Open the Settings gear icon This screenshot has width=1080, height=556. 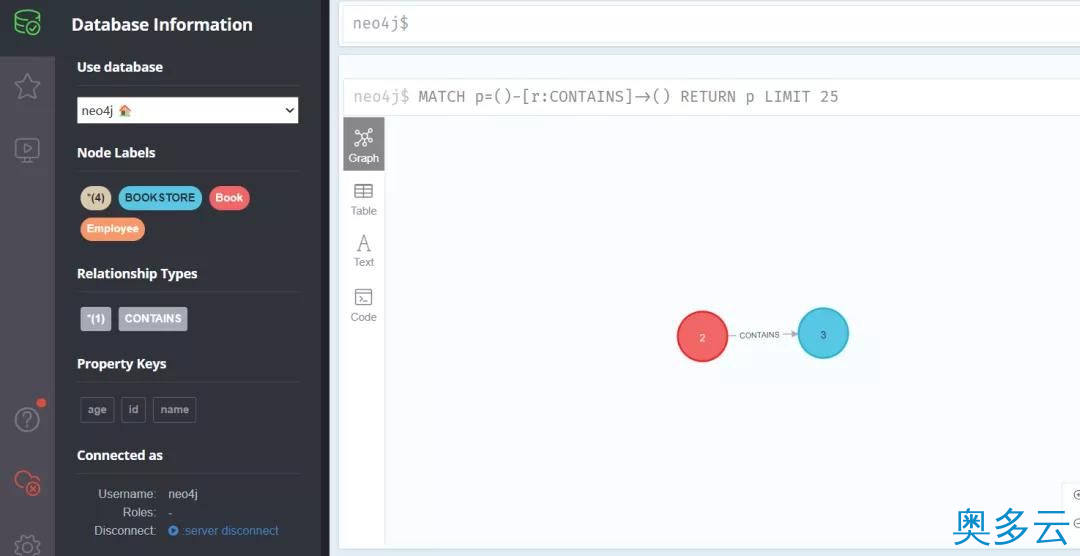[27, 544]
